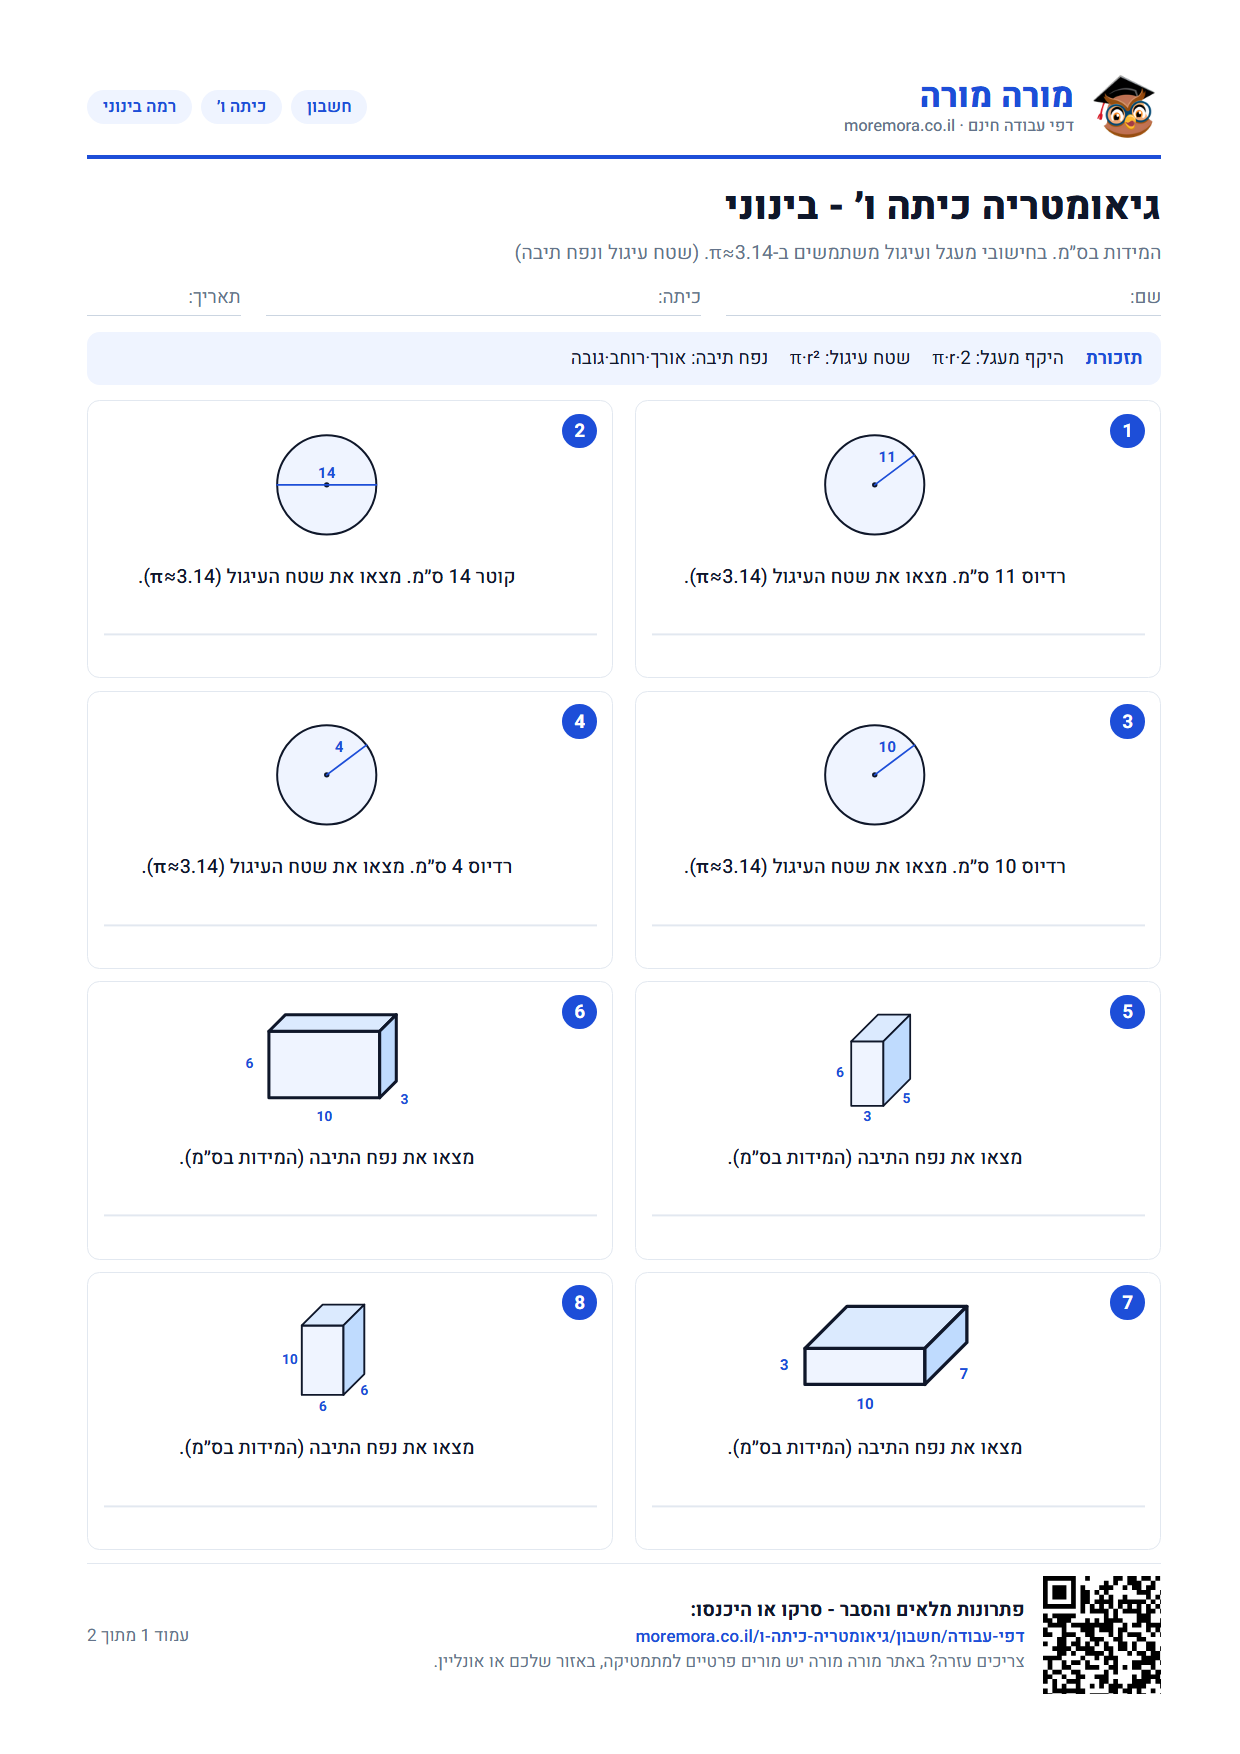The width and height of the screenshot is (1240, 1754).
Task: Click the question 6 number badge
Action: coord(579,1012)
